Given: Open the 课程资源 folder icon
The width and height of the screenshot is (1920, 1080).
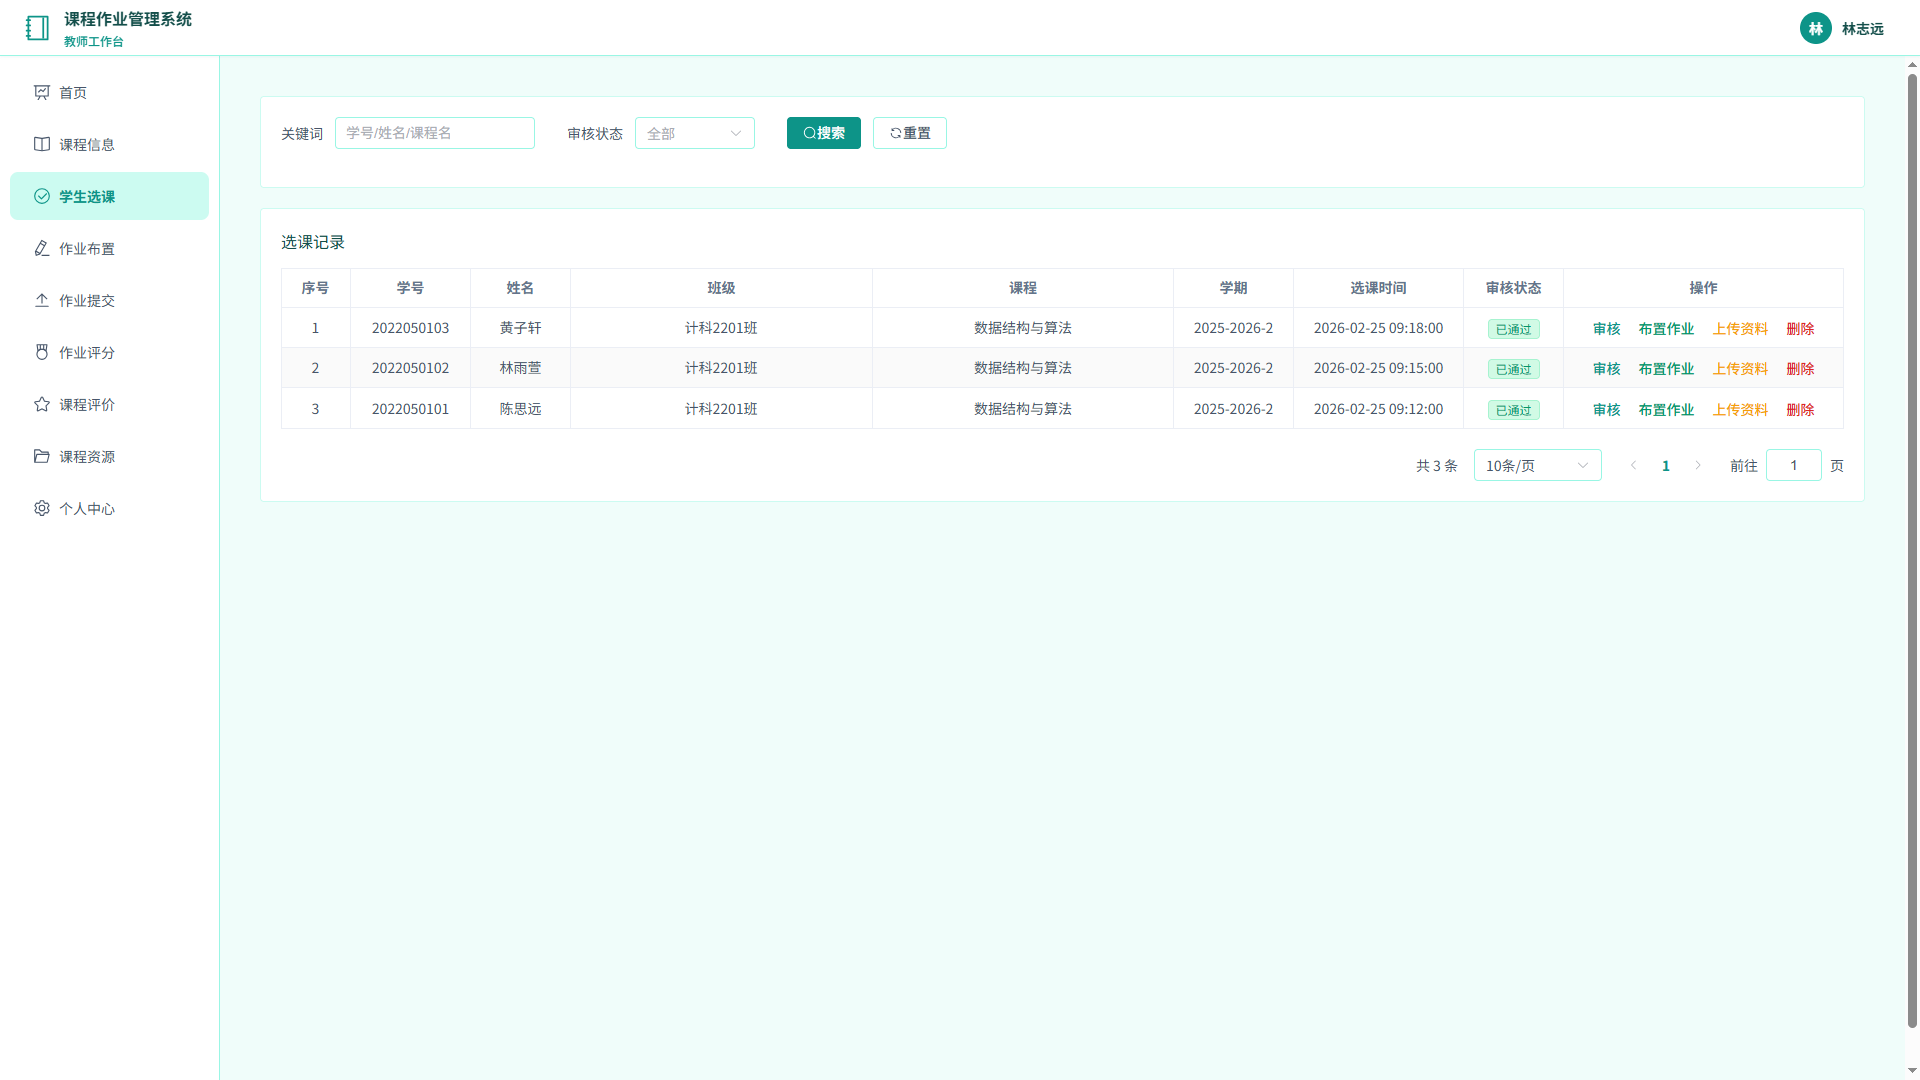Looking at the screenshot, I should click(x=42, y=456).
